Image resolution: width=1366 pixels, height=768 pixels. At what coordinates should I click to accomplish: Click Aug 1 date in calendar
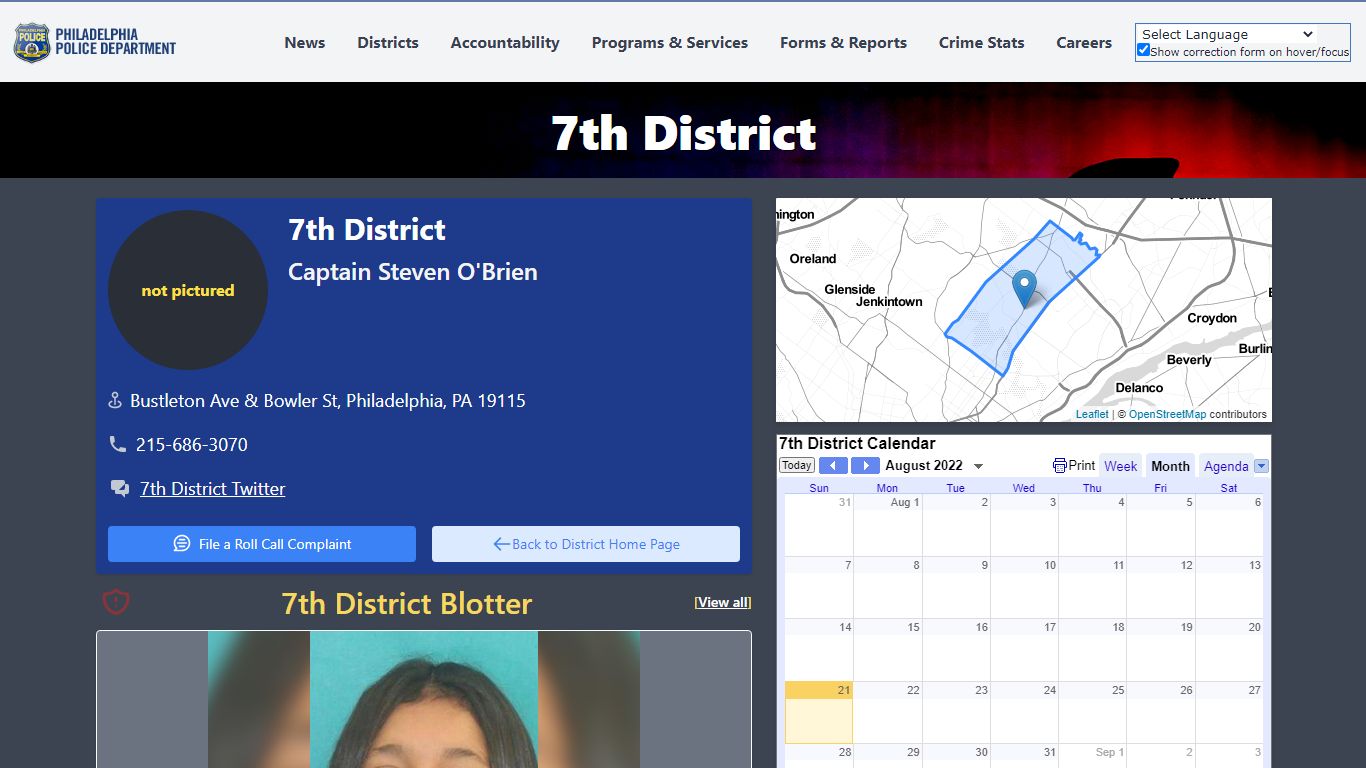coord(905,502)
